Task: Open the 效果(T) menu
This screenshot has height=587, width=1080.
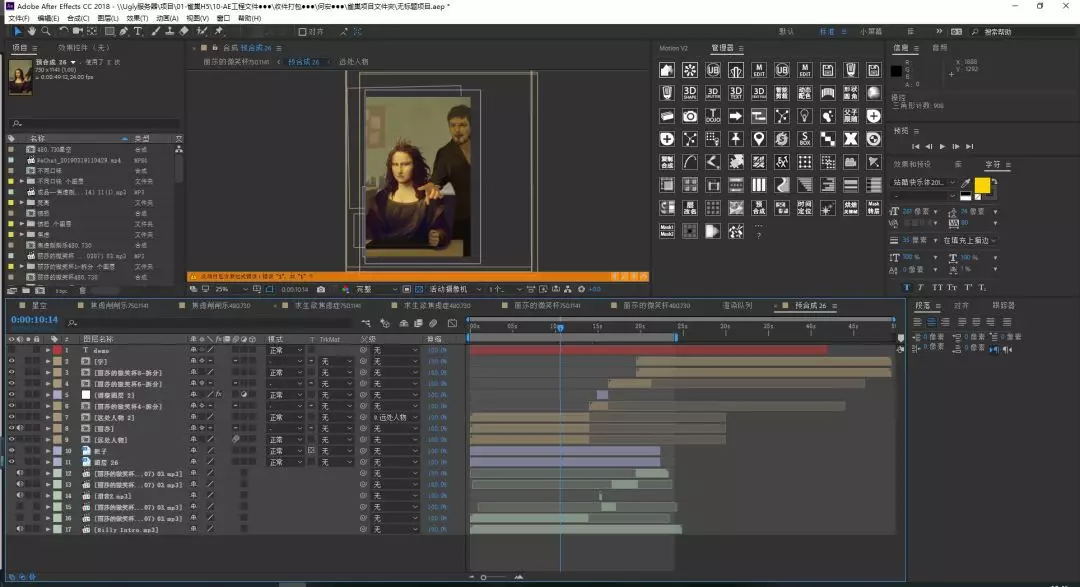Action: [137, 18]
